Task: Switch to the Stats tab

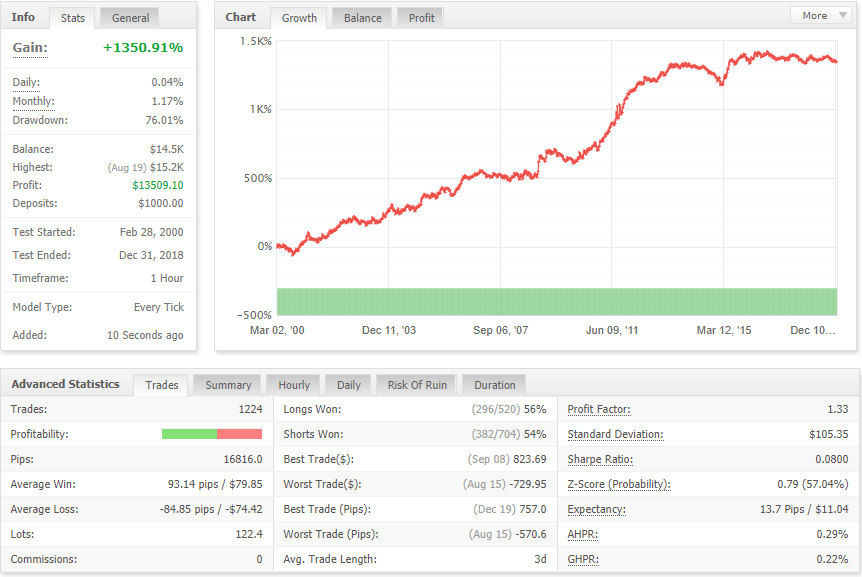Action: (x=73, y=18)
